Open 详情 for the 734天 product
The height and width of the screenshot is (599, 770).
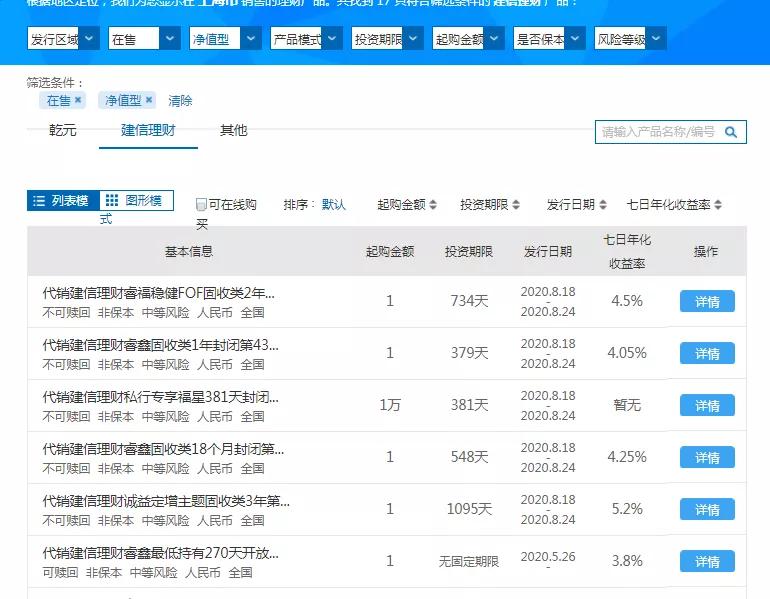pos(707,301)
